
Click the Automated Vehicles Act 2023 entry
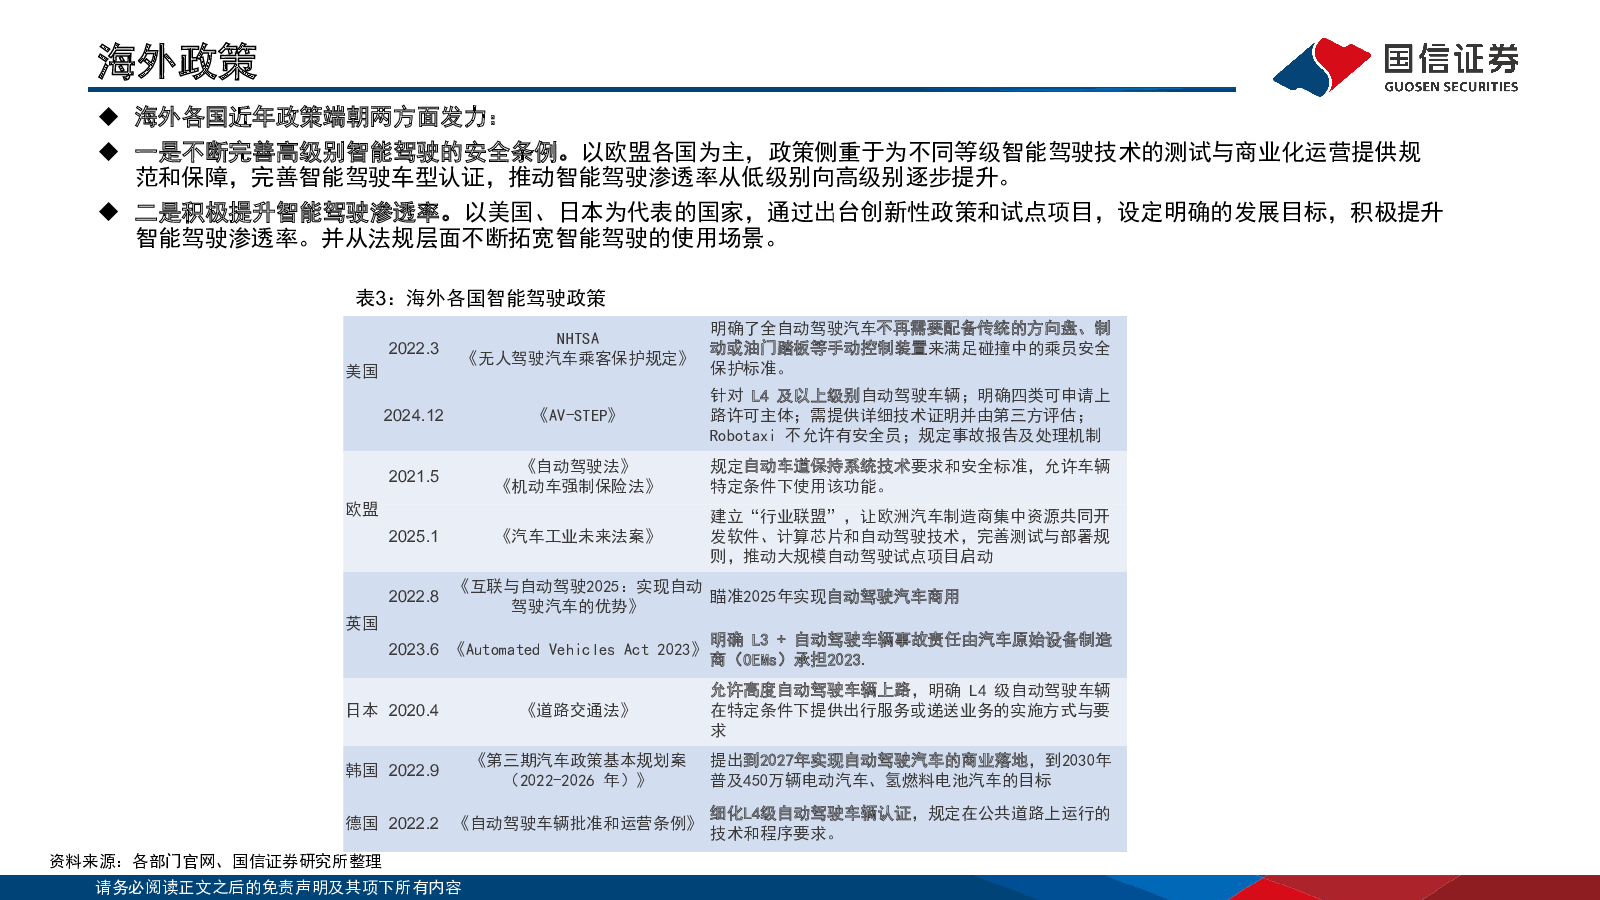click(x=577, y=649)
